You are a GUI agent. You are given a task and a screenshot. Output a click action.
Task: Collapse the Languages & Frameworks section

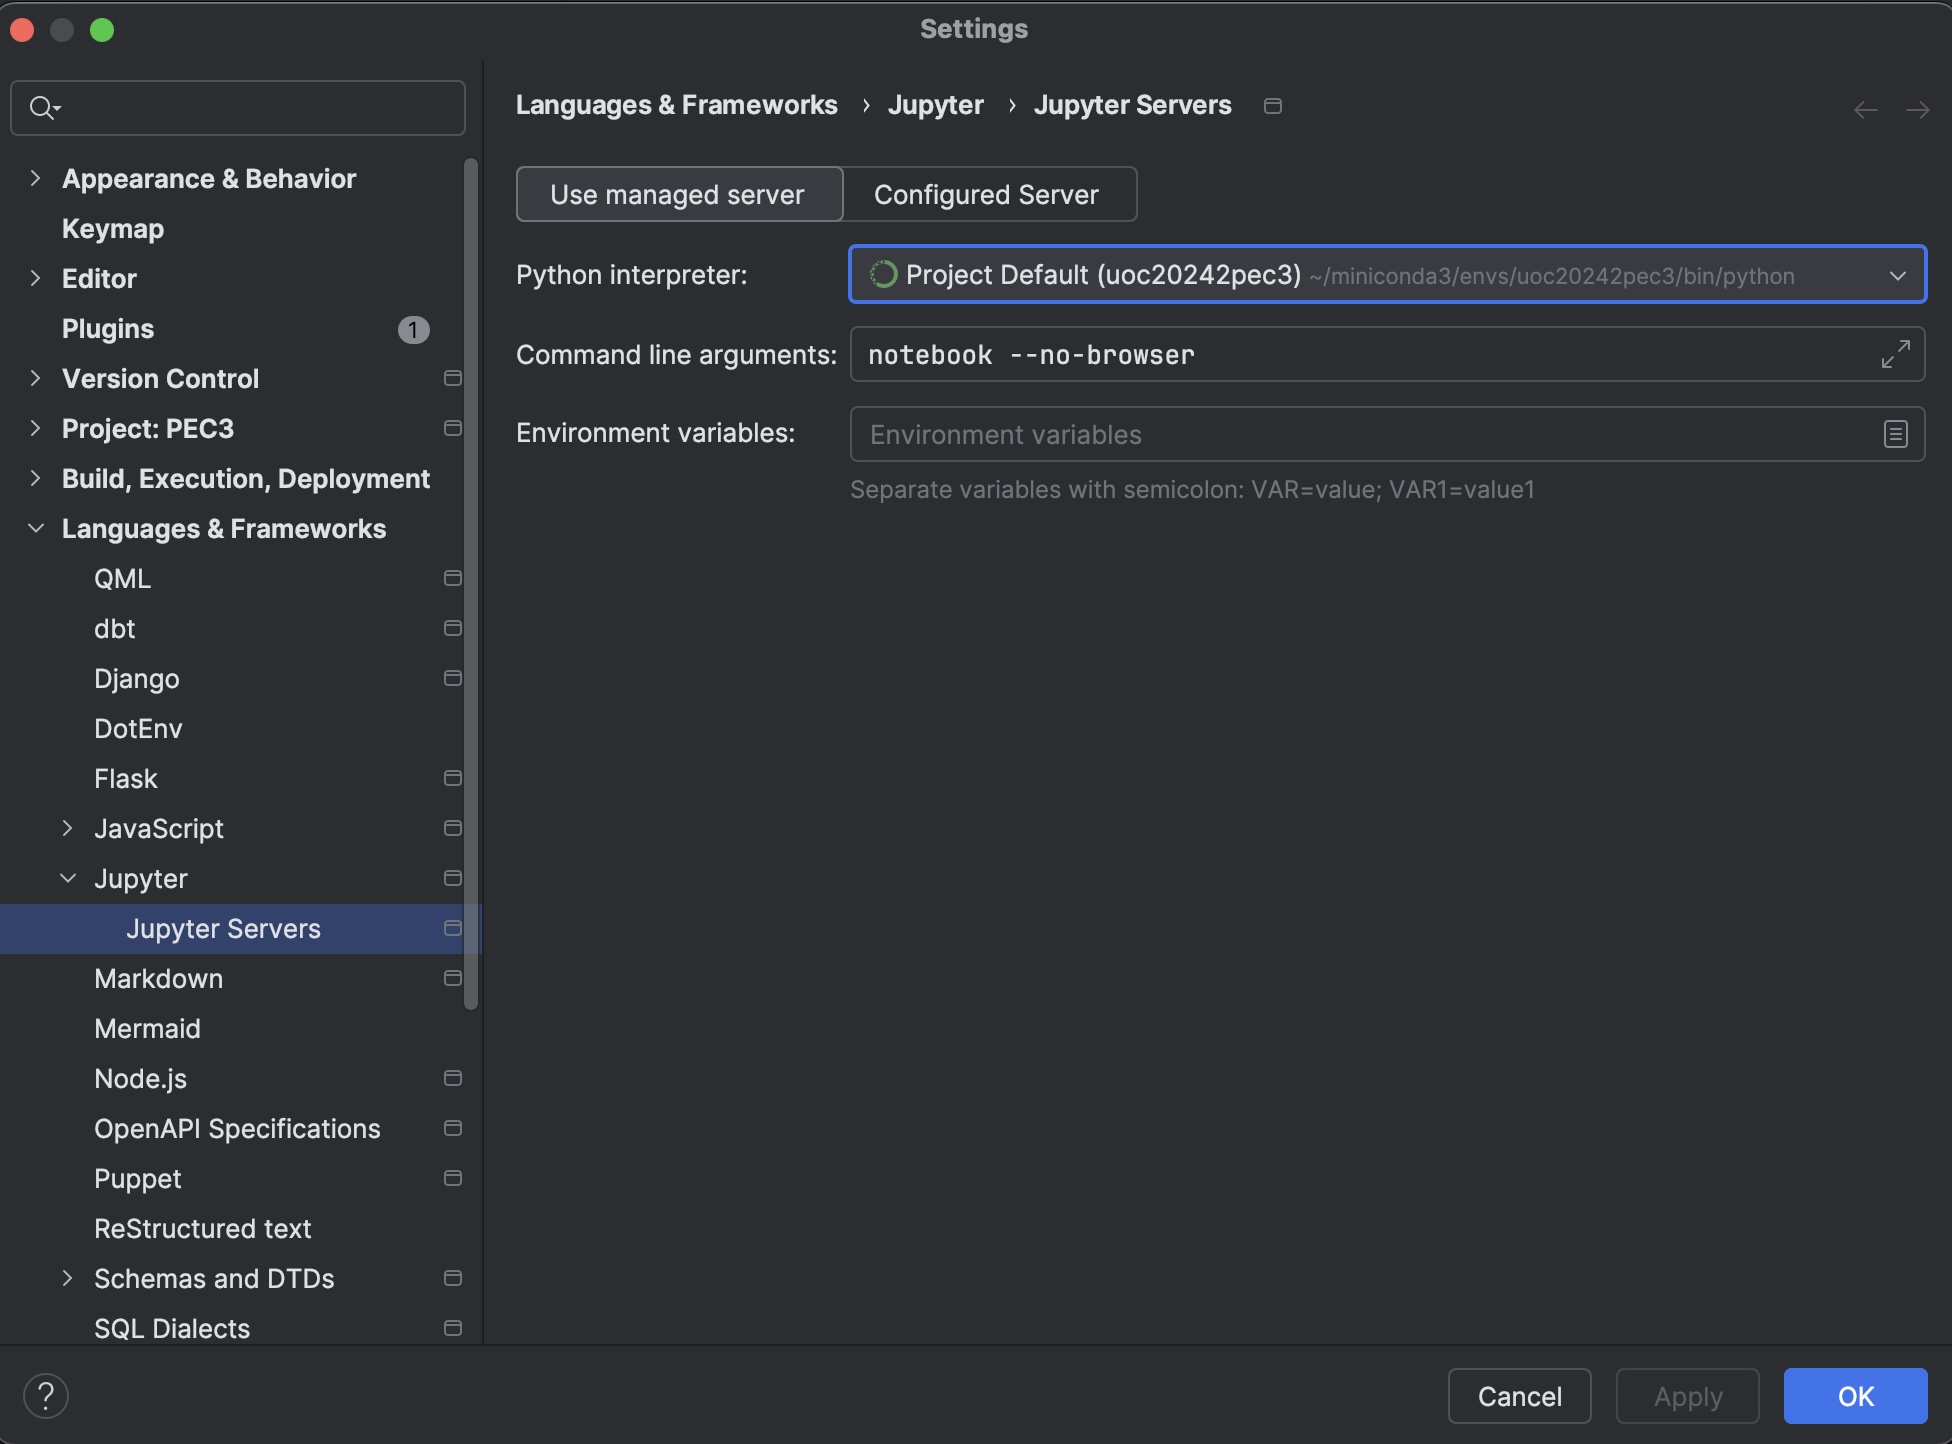(36, 528)
